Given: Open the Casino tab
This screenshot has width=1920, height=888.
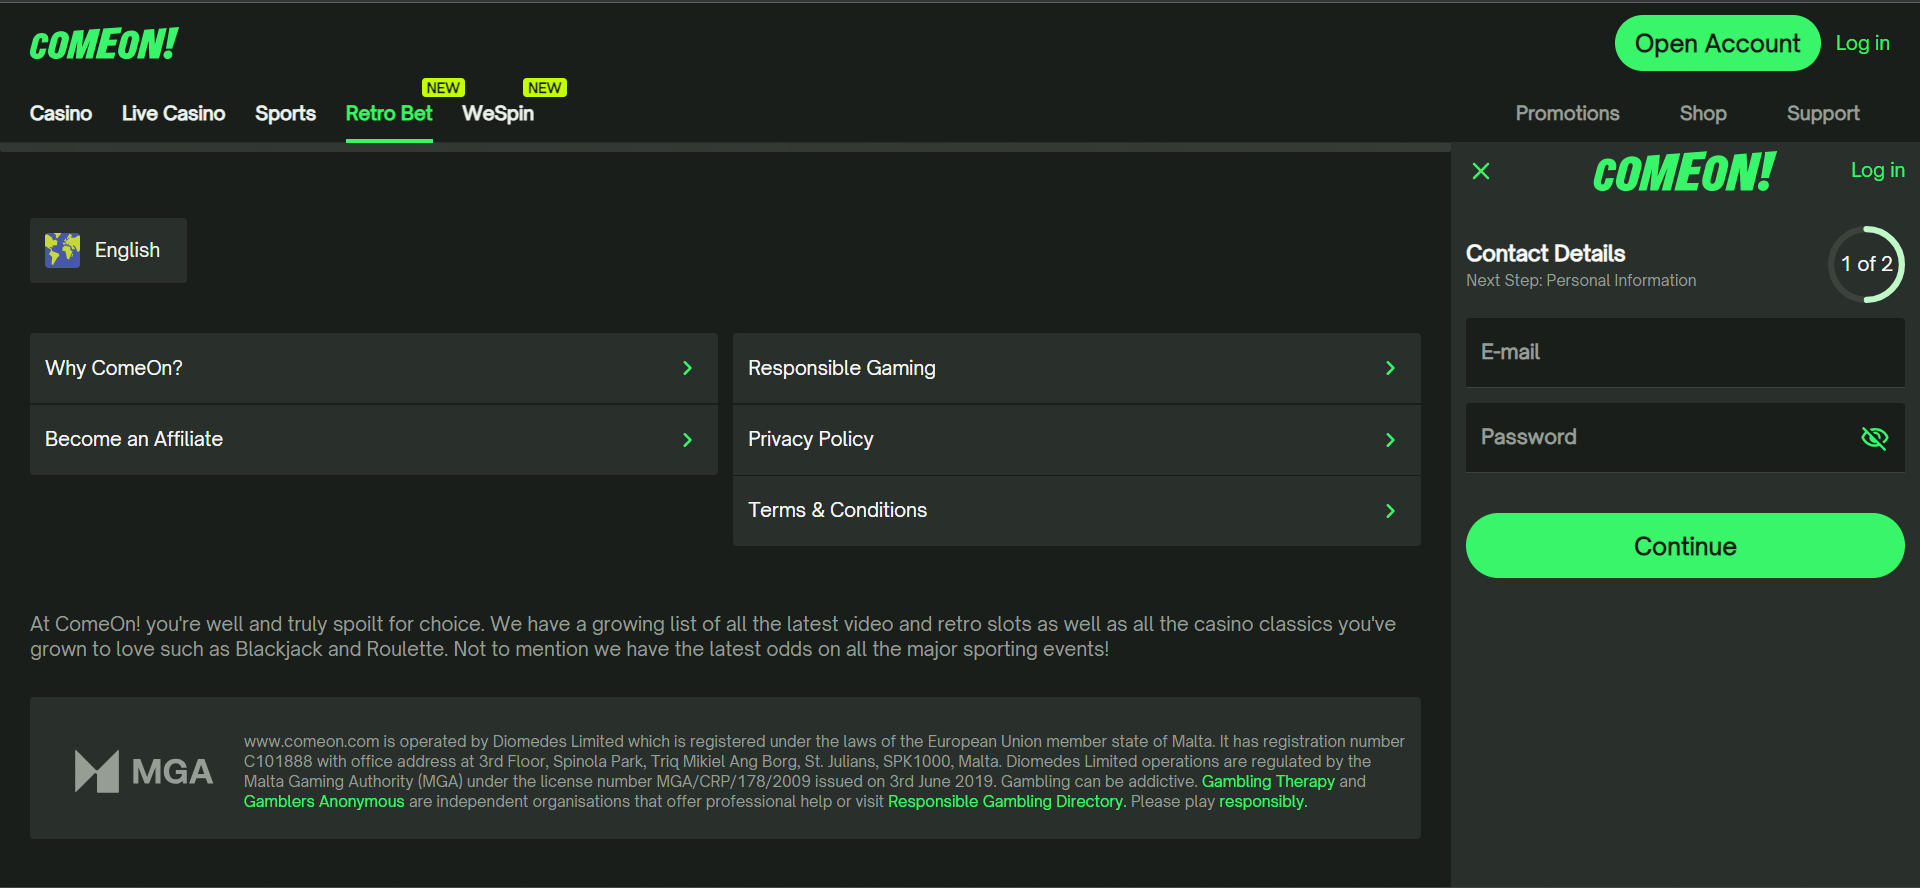Looking at the screenshot, I should [61, 113].
